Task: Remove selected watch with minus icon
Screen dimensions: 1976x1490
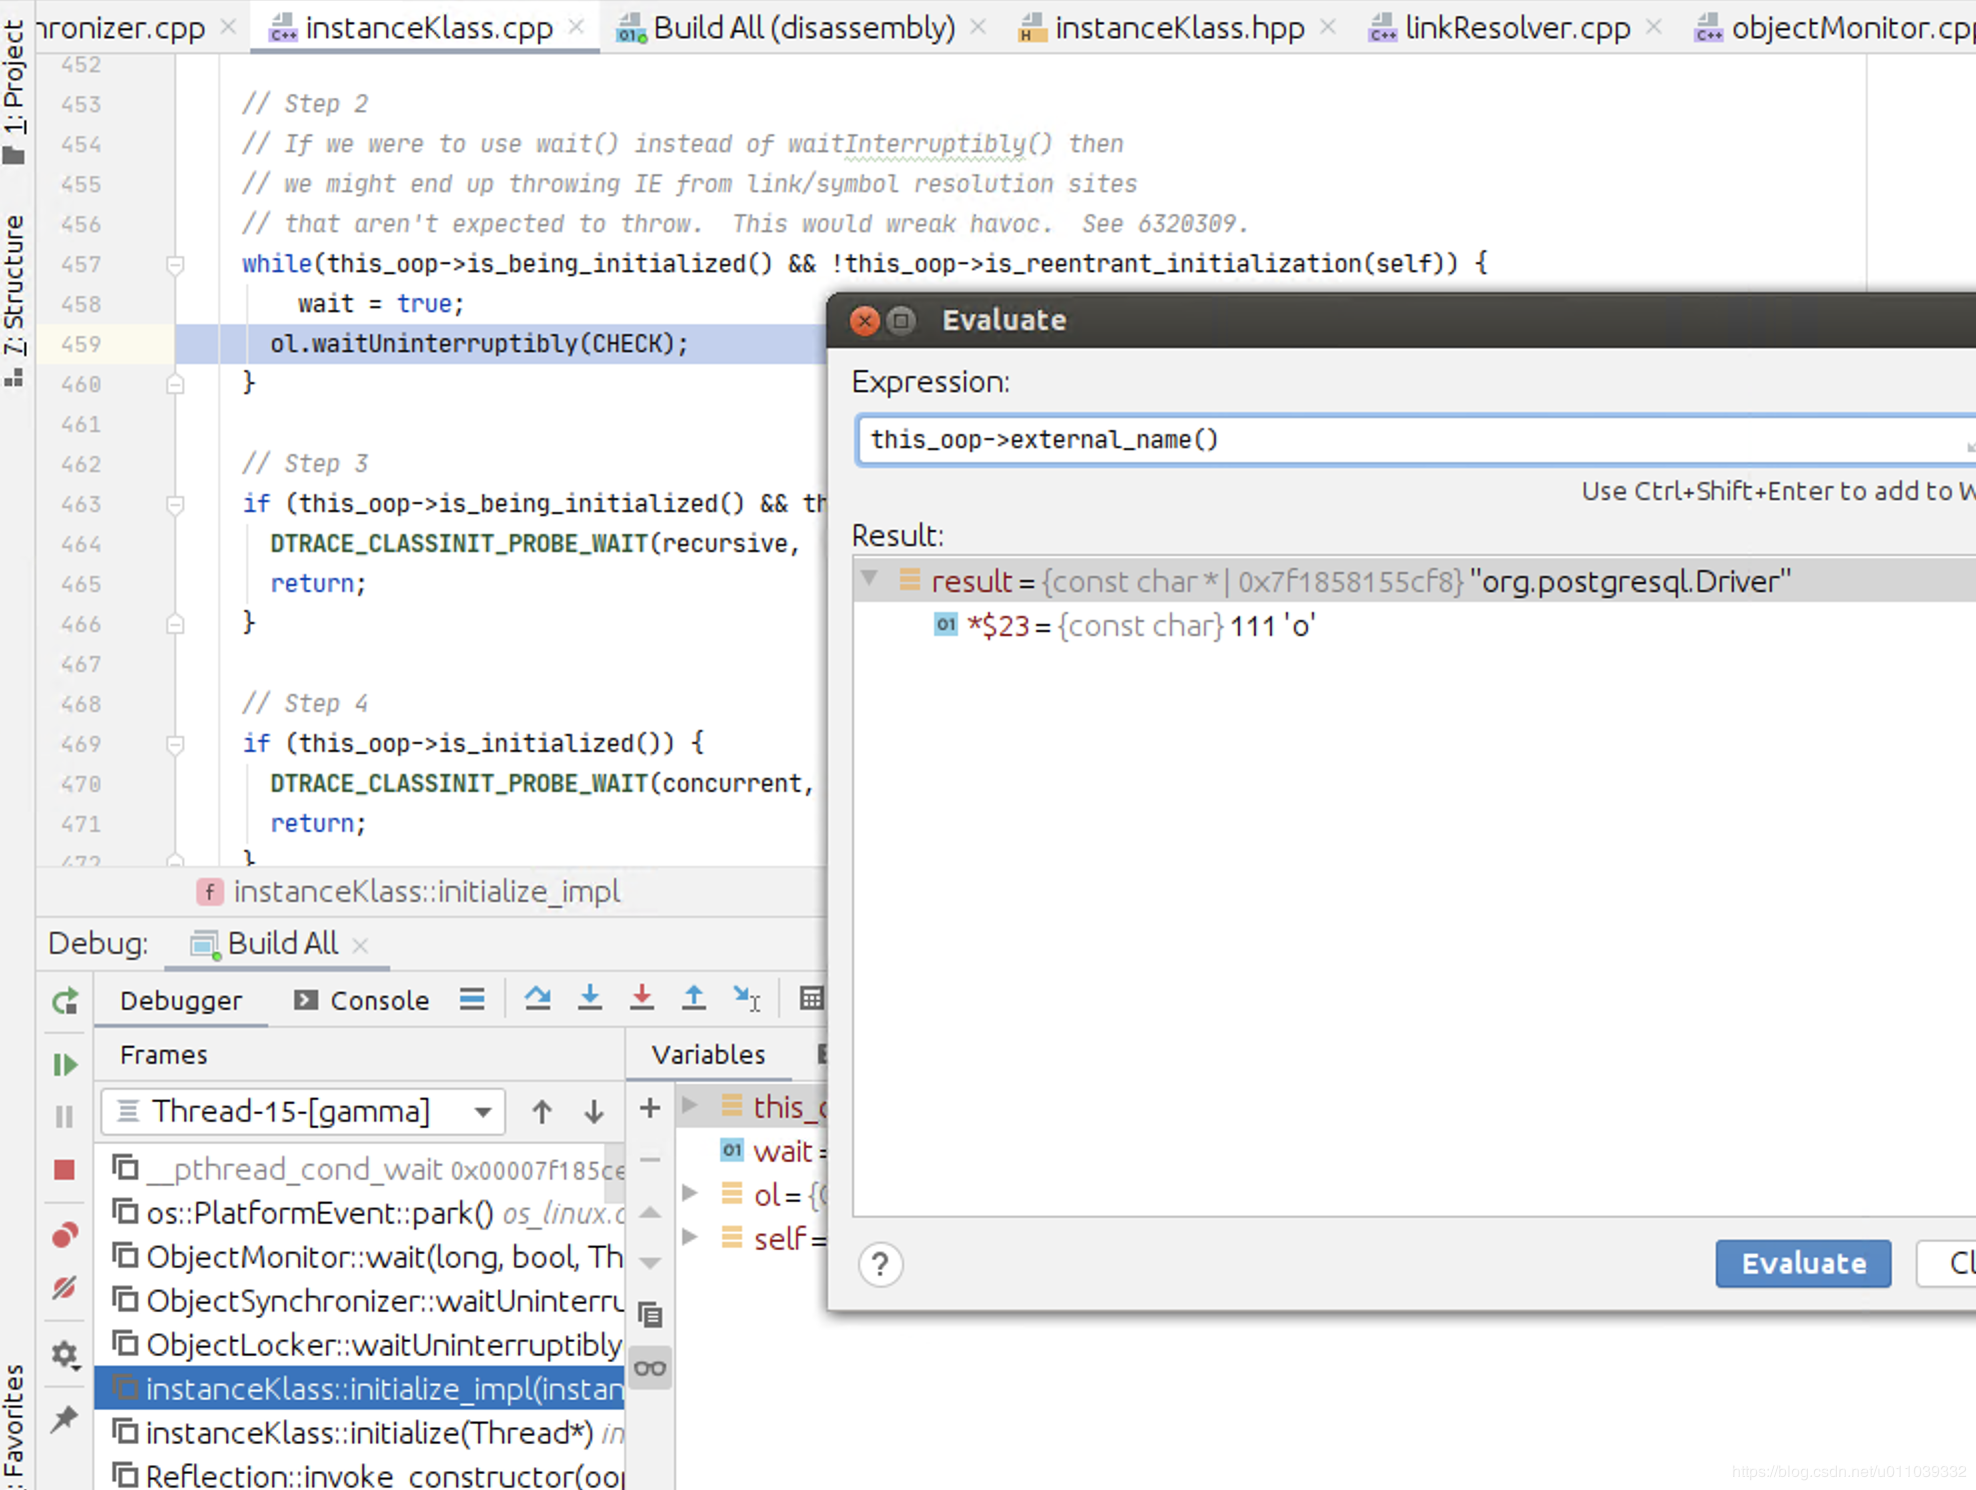Action: [650, 1160]
